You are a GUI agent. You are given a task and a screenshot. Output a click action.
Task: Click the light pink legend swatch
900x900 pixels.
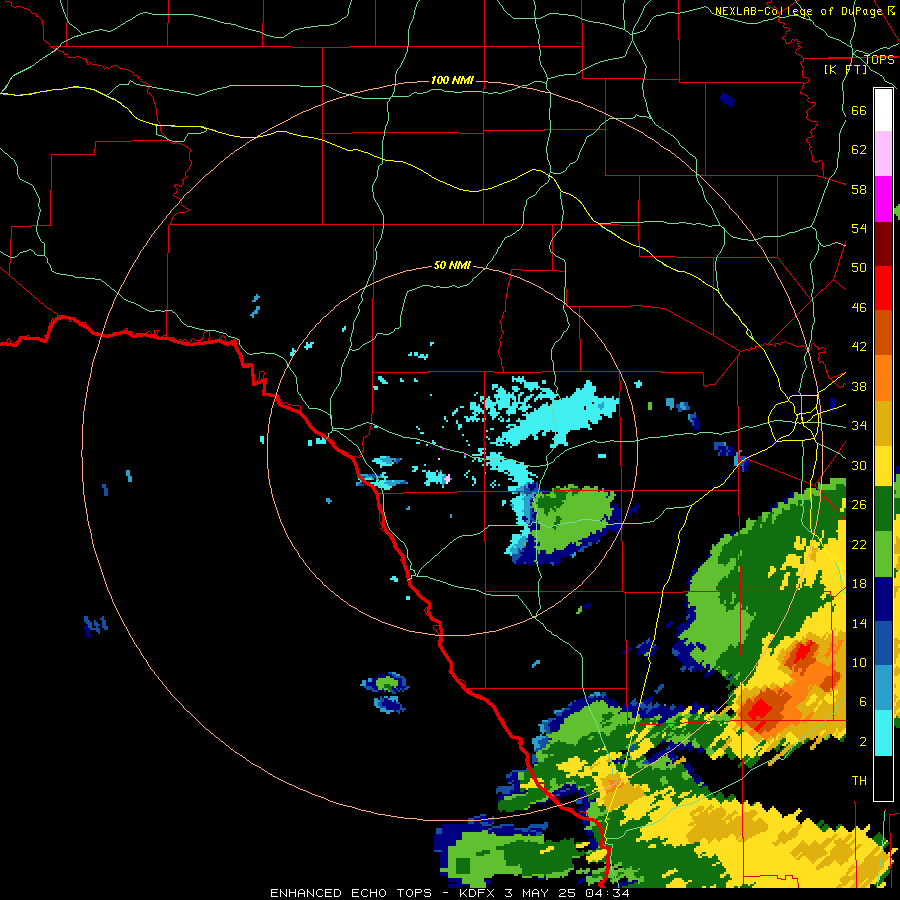click(x=883, y=154)
